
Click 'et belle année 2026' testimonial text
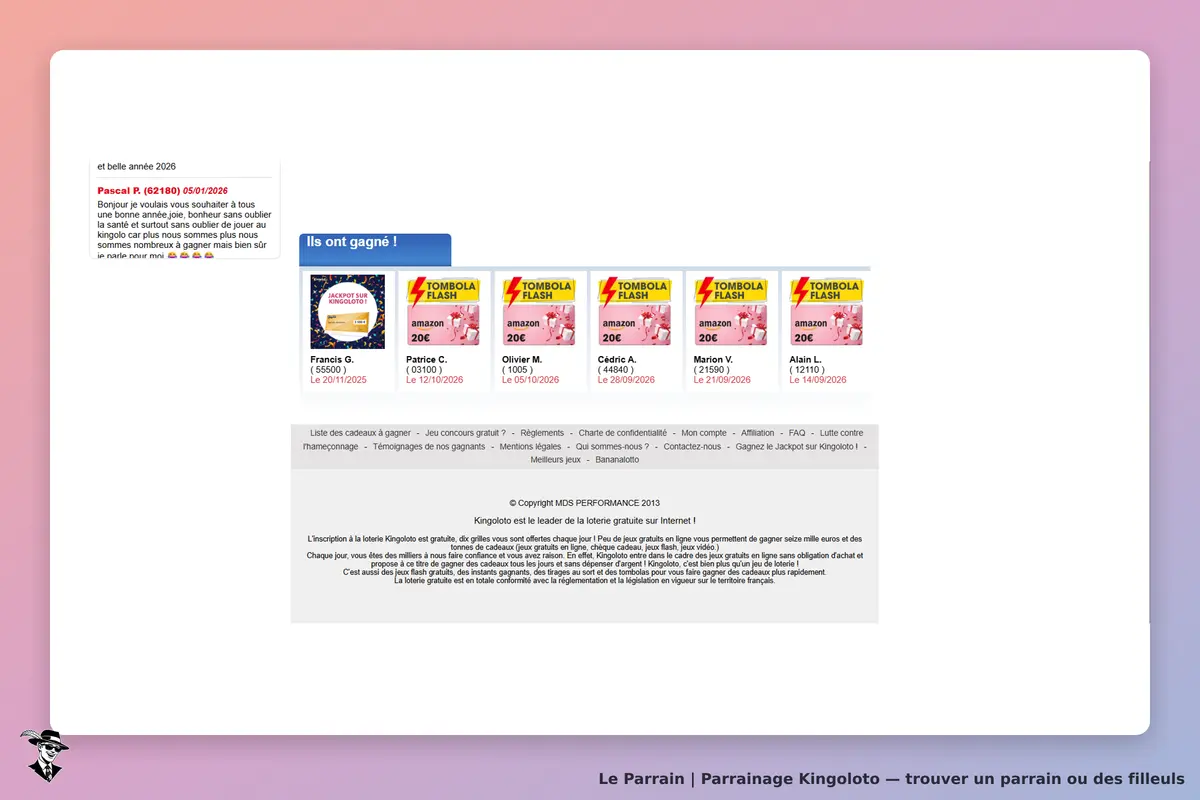click(x=136, y=166)
